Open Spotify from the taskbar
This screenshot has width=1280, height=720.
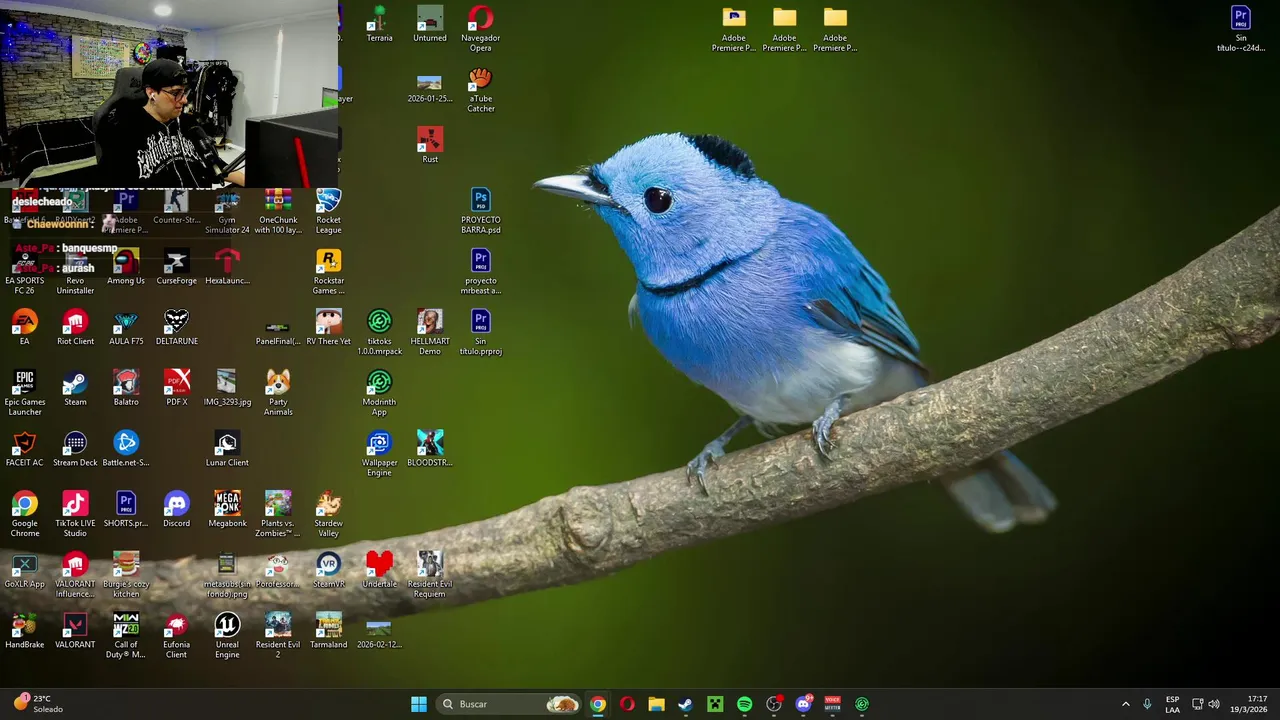[744, 704]
